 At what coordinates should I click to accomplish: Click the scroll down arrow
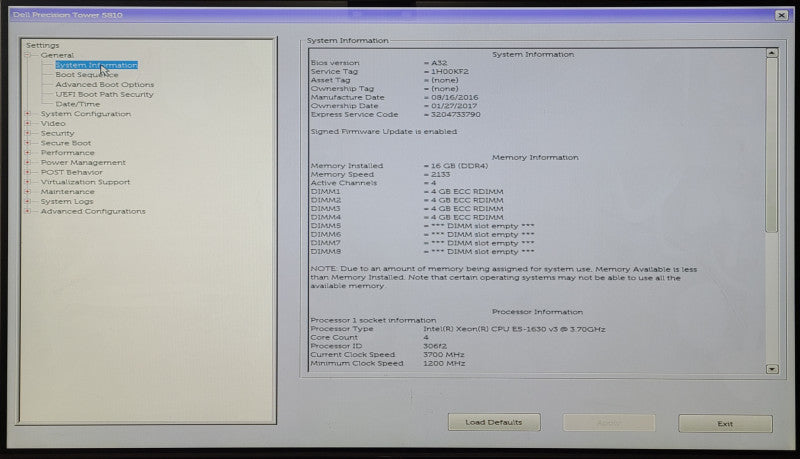coord(772,369)
